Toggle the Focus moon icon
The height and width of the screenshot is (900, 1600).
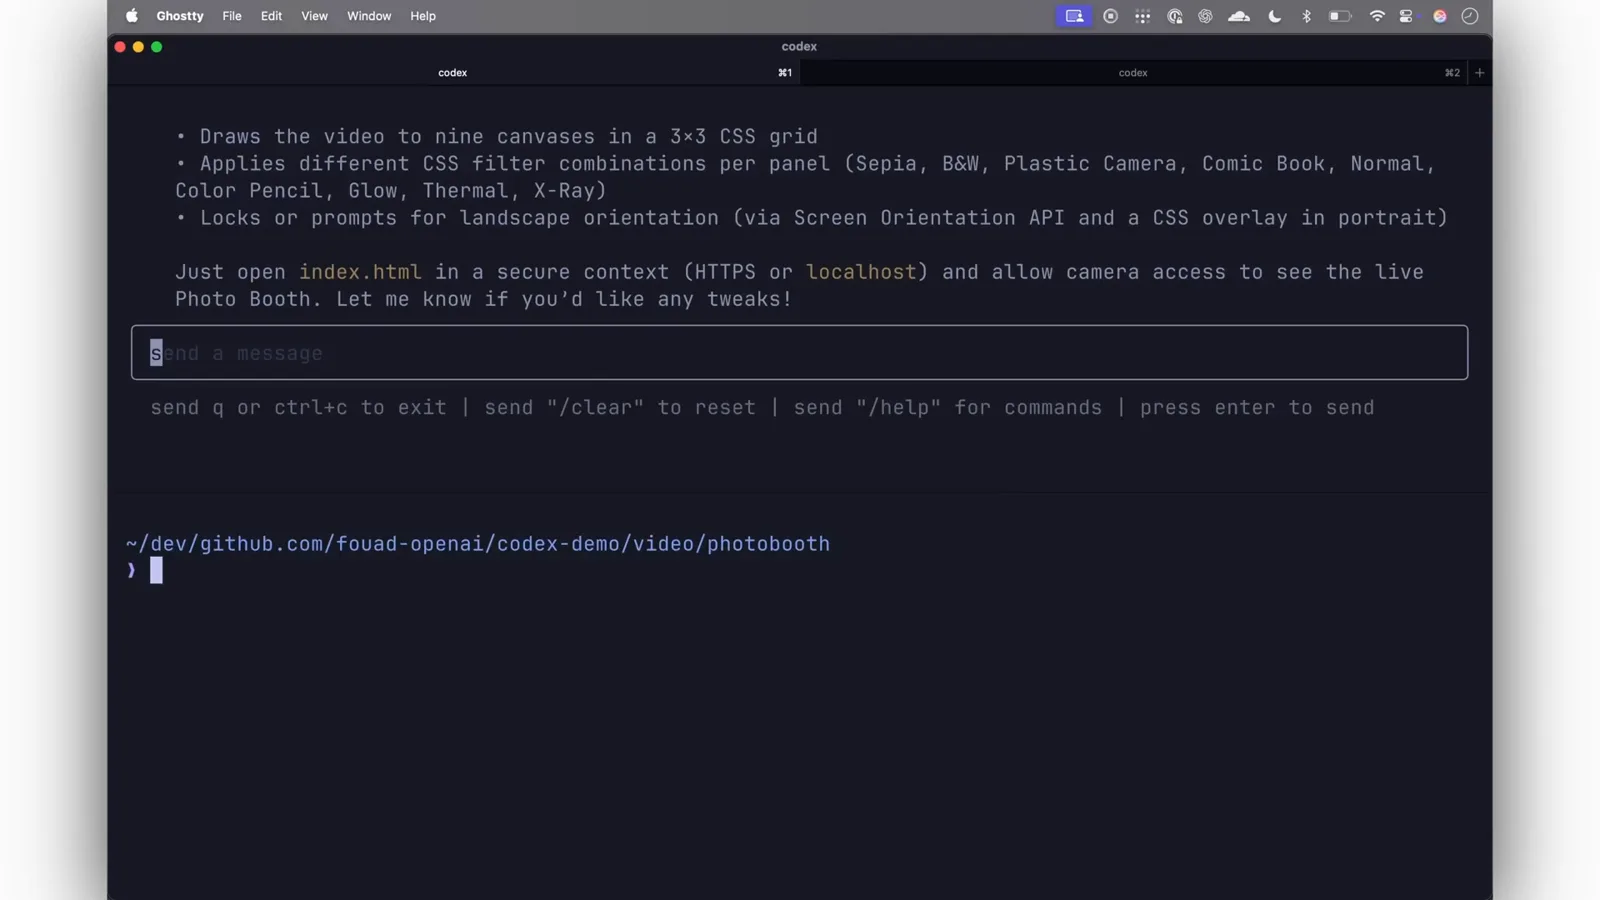tap(1274, 16)
